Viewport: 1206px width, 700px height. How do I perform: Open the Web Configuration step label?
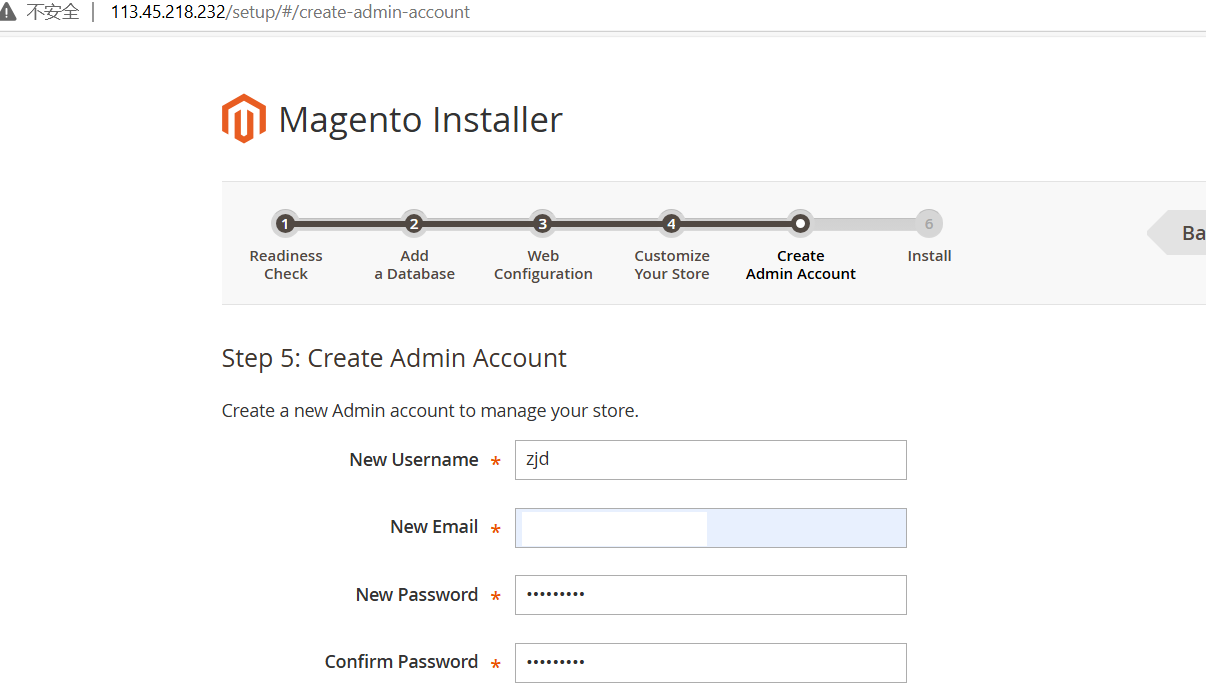543,265
